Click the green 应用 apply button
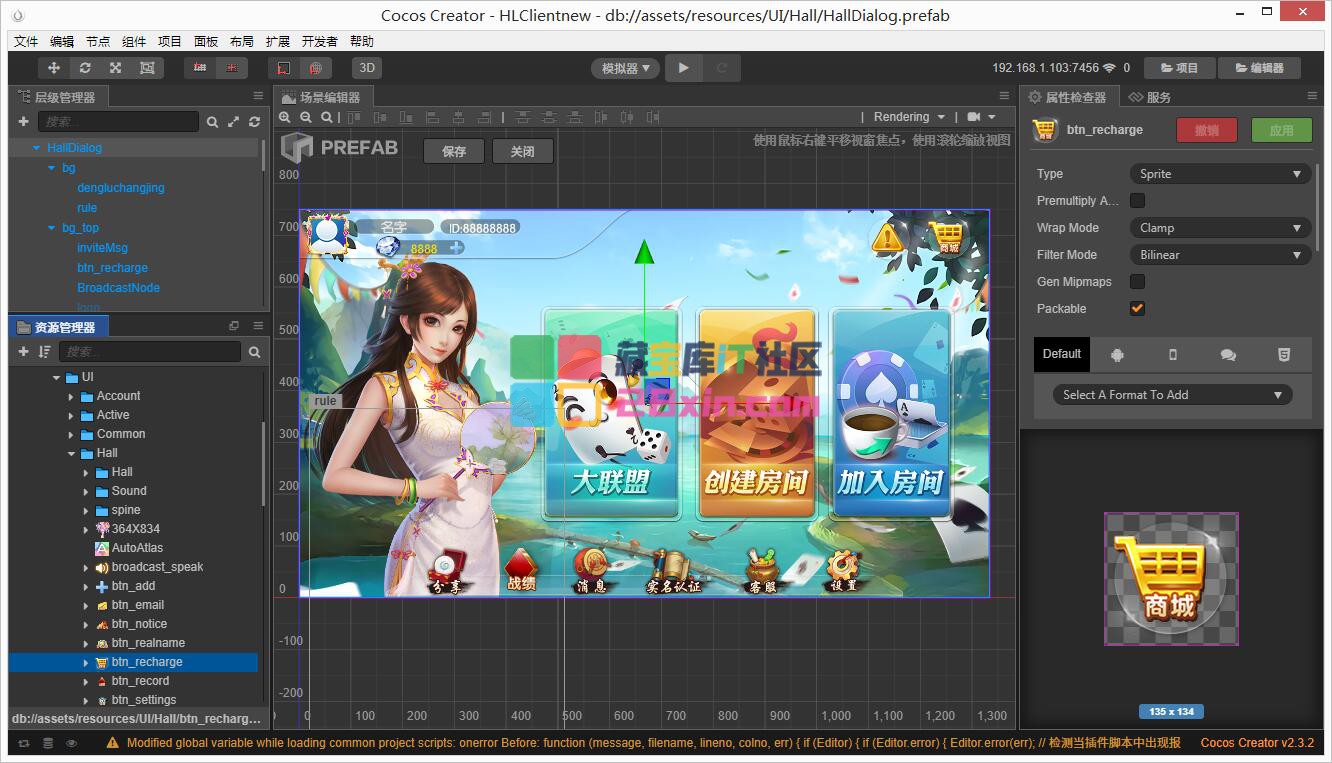1332x763 pixels. [x=1282, y=130]
